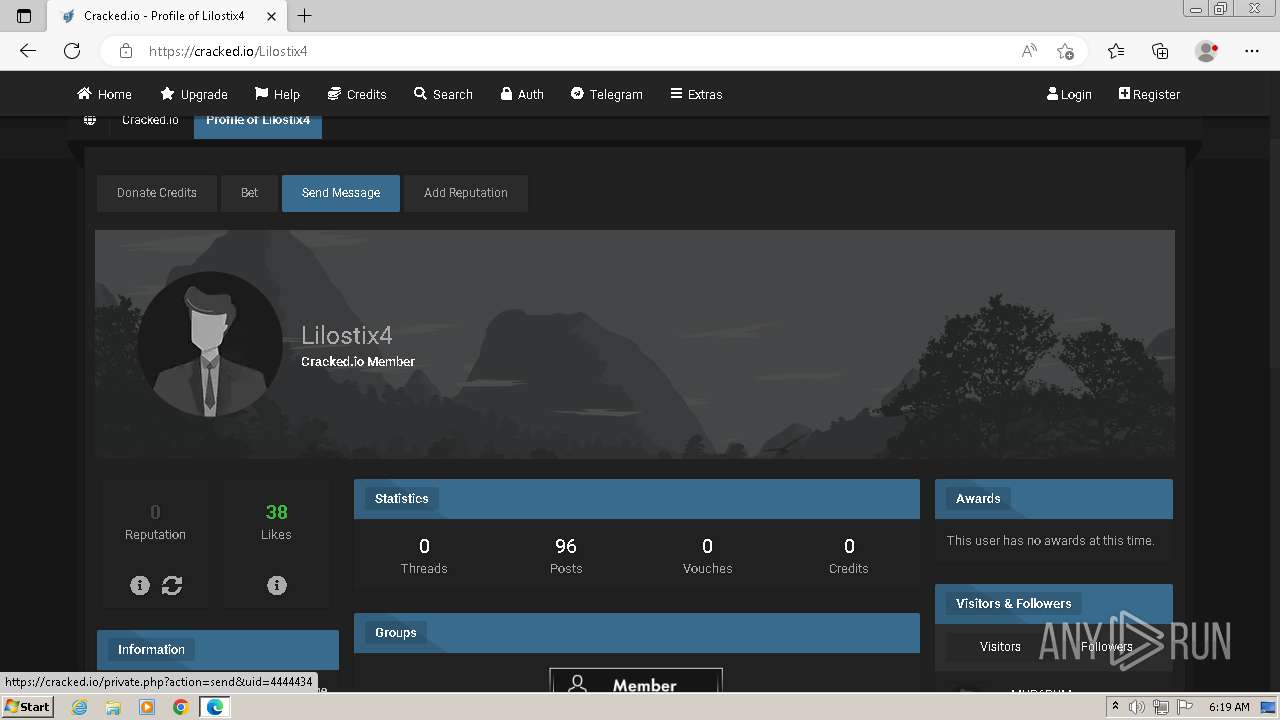Open the Favorites list
The height and width of the screenshot is (720, 1280).
1116,51
